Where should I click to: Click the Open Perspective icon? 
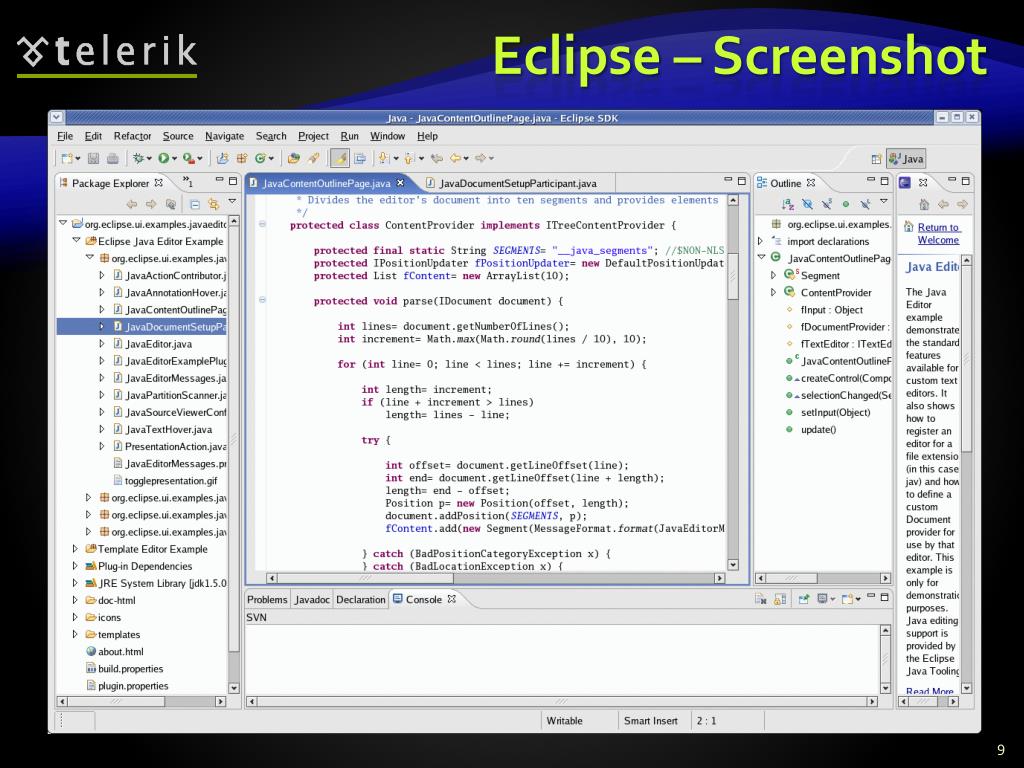[x=876, y=159]
